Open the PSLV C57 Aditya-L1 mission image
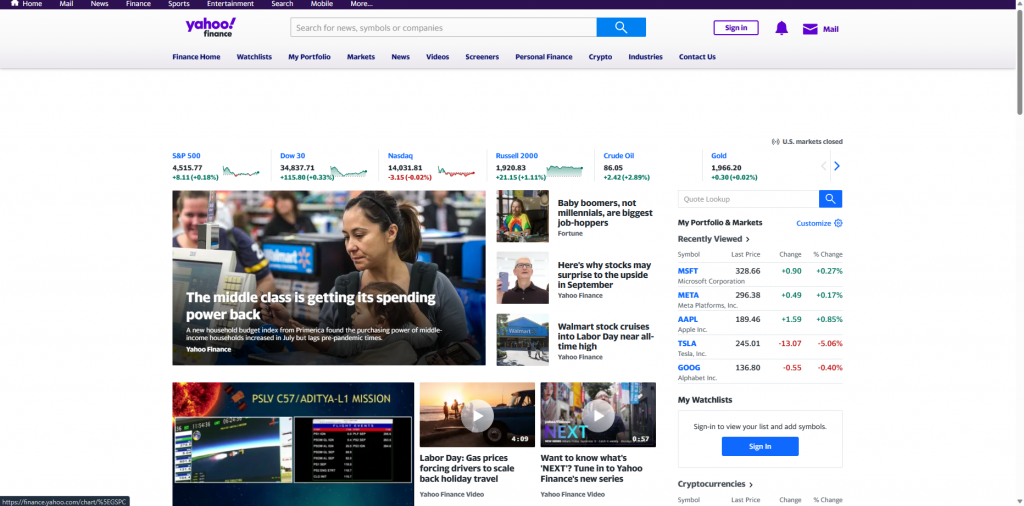This screenshot has height=506, width=1024. click(x=293, y=444)
